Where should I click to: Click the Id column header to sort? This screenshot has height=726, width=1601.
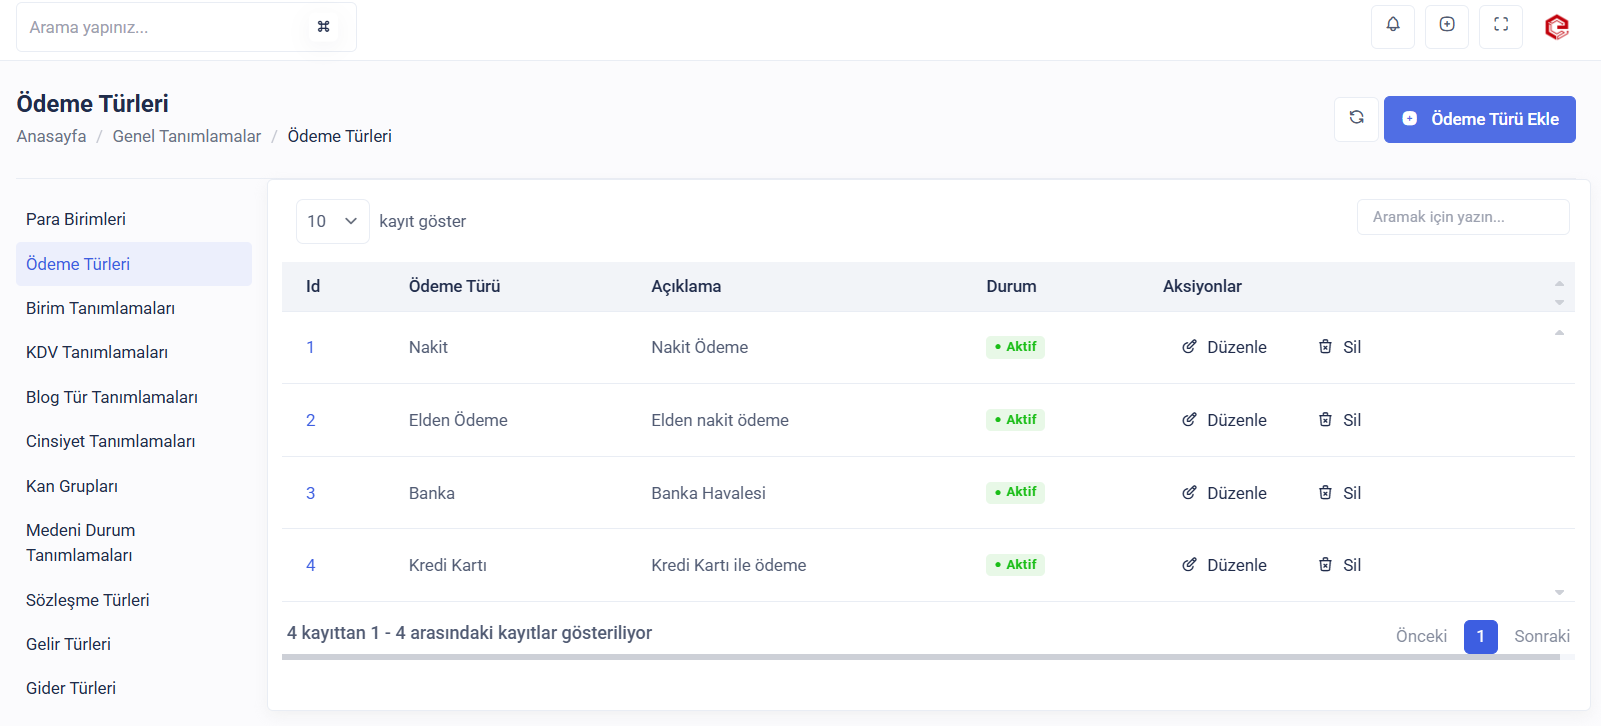tap(313, 286)
